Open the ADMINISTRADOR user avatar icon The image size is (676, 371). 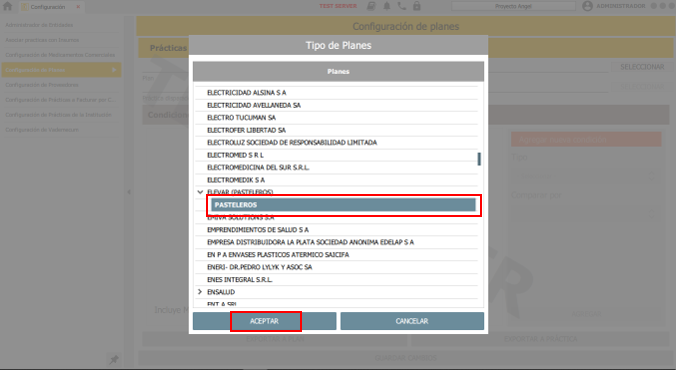(x=587, y=6)
